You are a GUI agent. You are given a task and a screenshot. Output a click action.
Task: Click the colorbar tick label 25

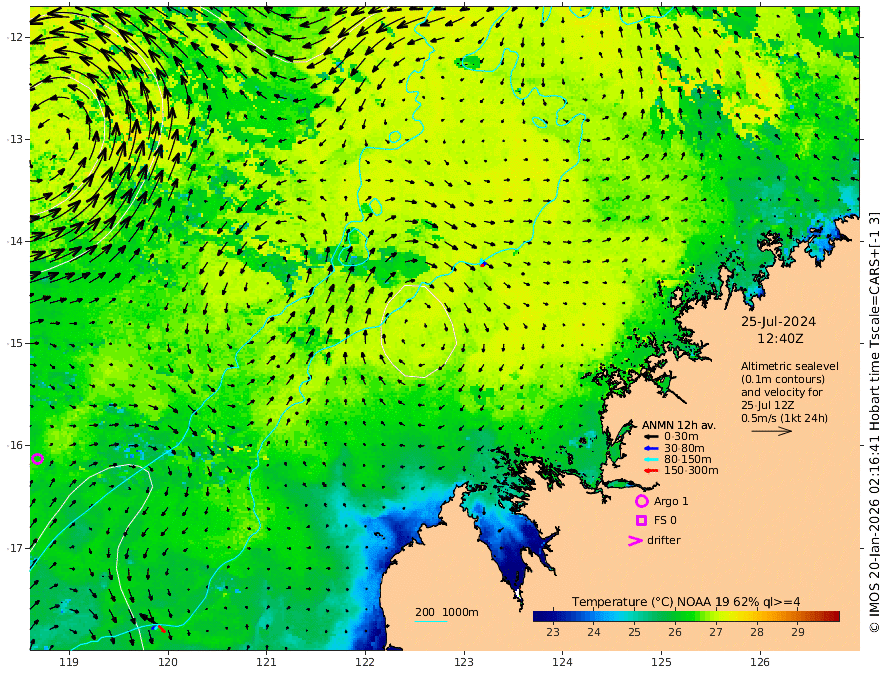point(634,632)
